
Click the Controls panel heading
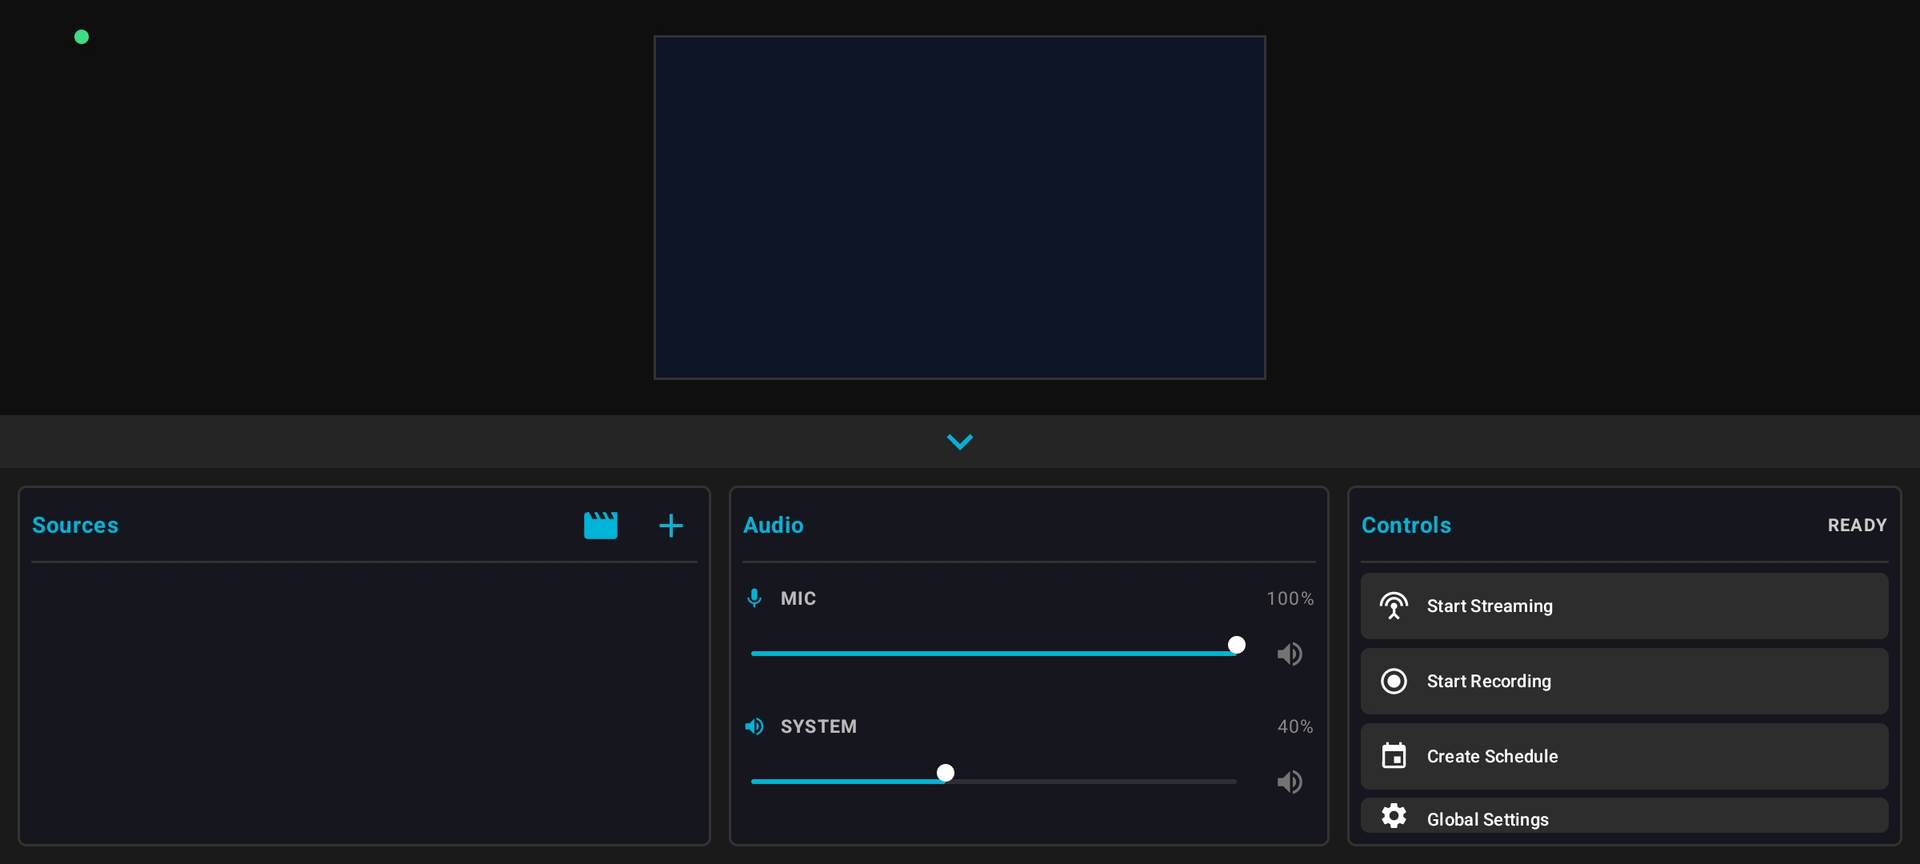point(1406,525)
